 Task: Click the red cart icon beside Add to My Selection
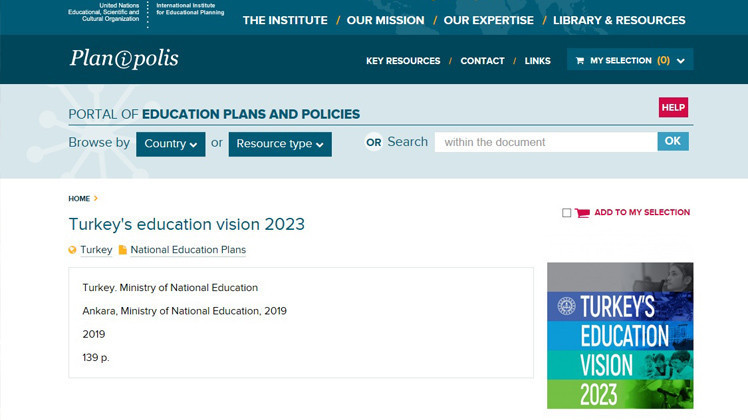point(582,213)
